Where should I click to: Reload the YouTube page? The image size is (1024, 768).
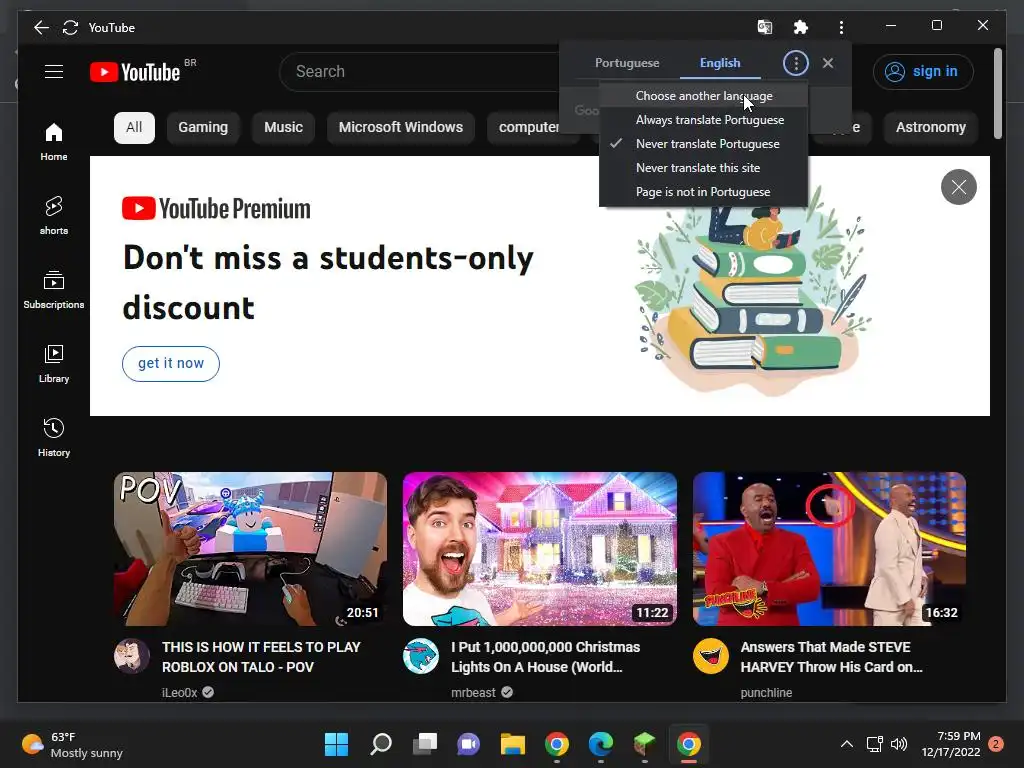click(71, 27)
